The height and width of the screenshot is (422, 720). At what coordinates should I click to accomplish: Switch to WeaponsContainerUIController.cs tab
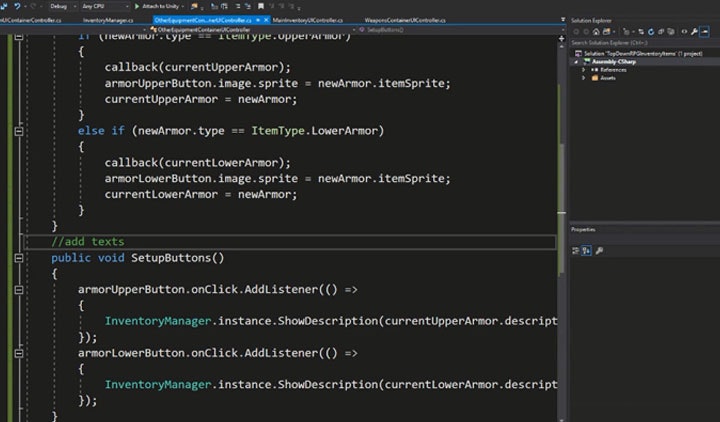pos(405,20)
